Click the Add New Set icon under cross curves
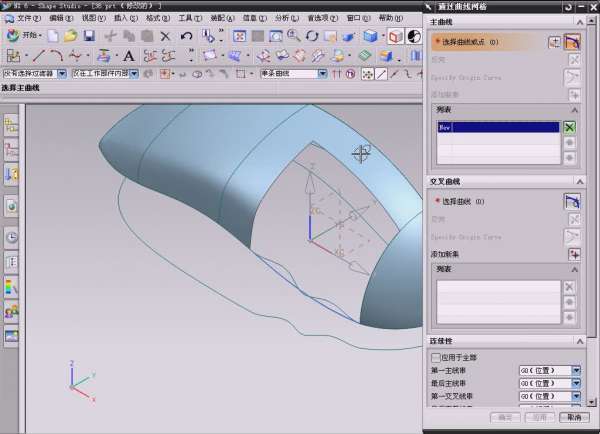Image resolution: width=600 pixels, height=434 pixels. click(x=574, y=255)
